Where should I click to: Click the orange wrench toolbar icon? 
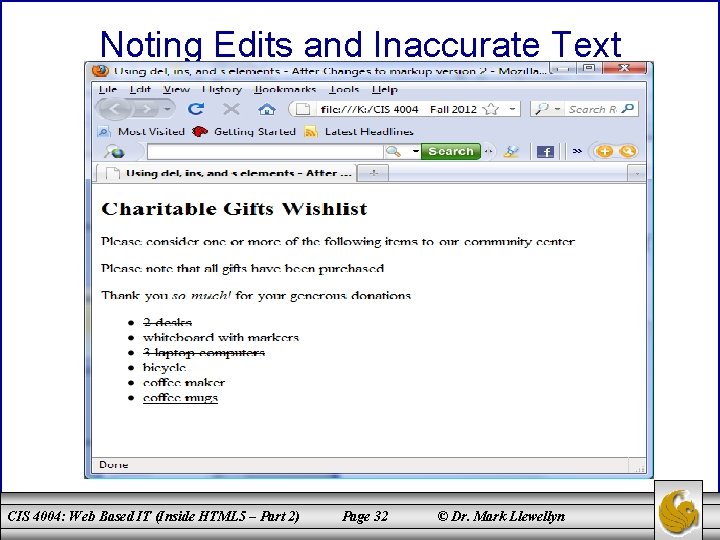627,152
